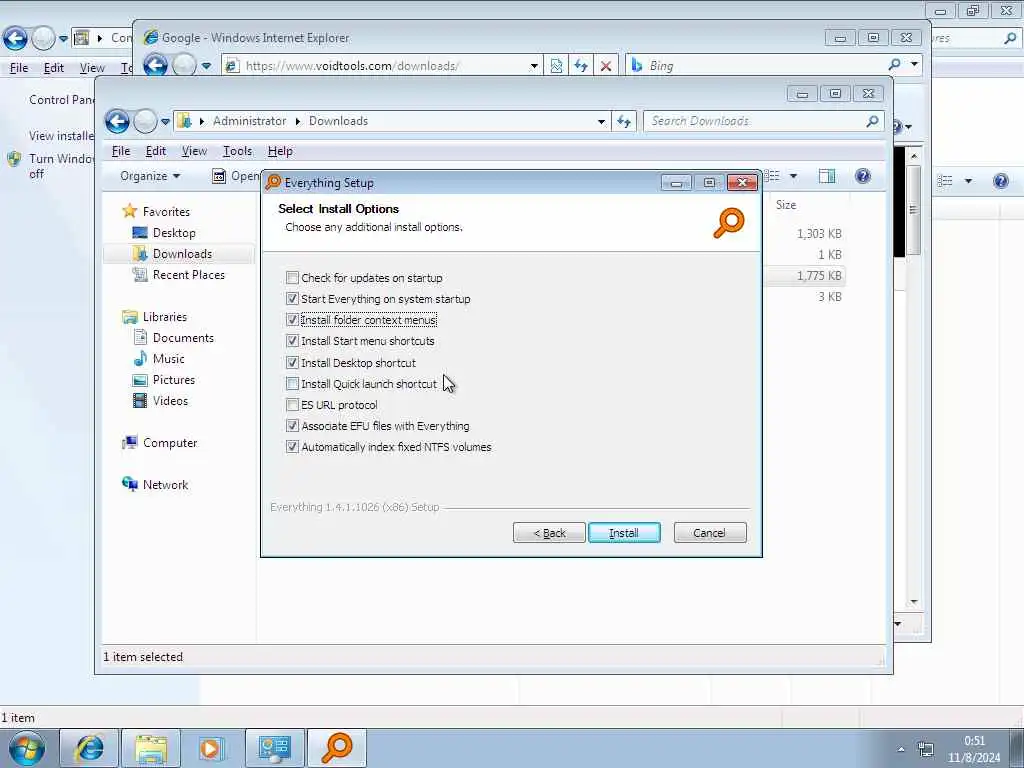Open Windows Explorer from the taskbar
1024x768 pixels.
[151, 748]
